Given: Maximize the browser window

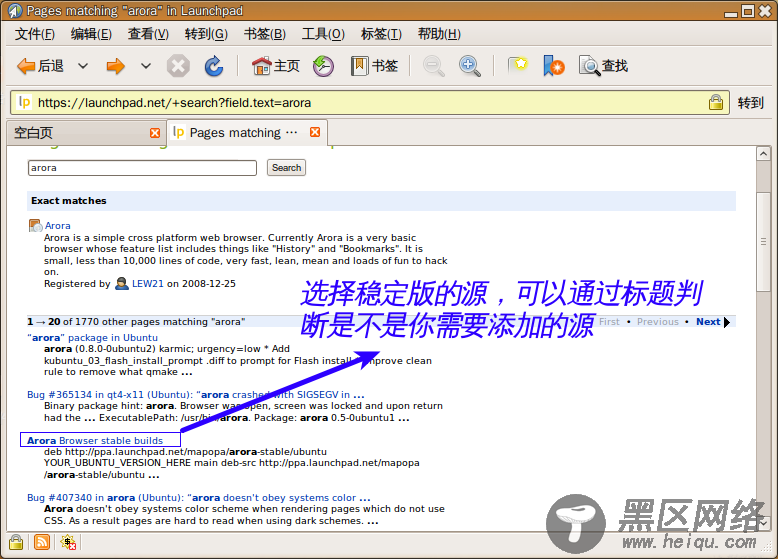Looking at the screenshot, I should [748, 11].
